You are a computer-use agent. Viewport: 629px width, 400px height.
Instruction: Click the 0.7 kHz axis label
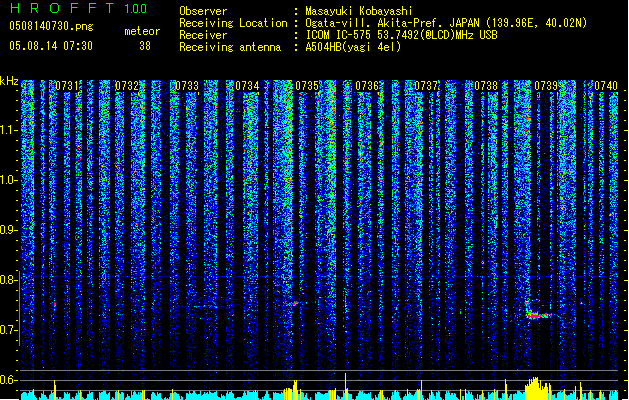[x=9, y=330]
